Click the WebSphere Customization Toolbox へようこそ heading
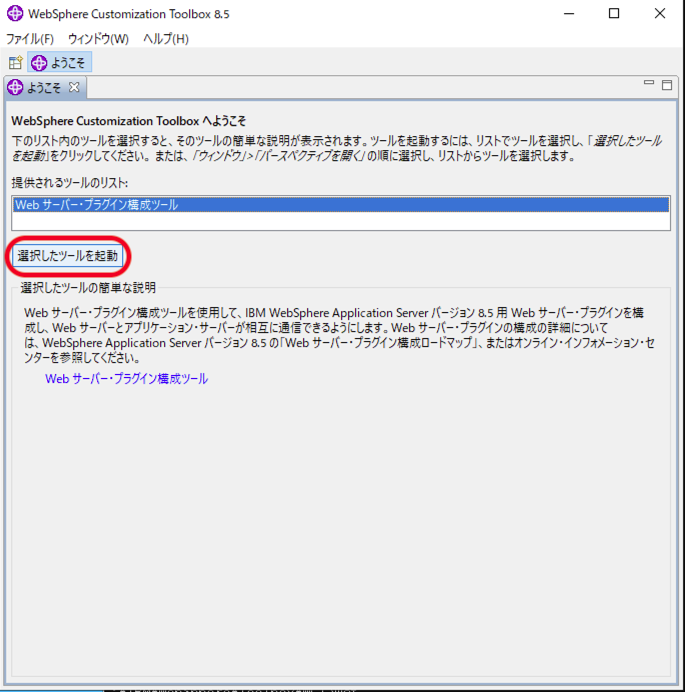This screenshot has width=685, height=692. click(128, 121)
